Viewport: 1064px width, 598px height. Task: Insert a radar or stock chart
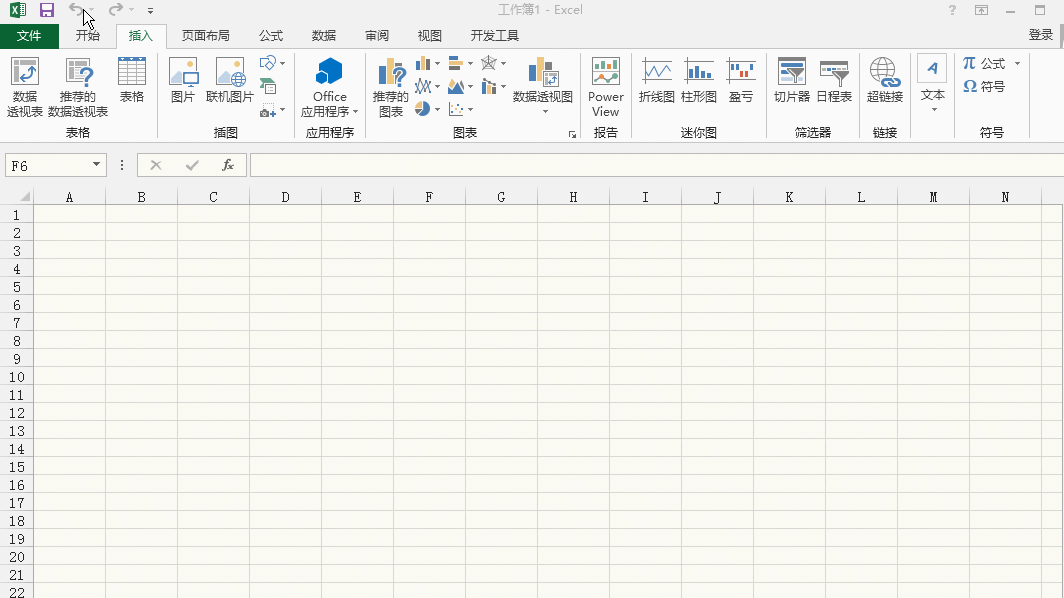point(489,63)
